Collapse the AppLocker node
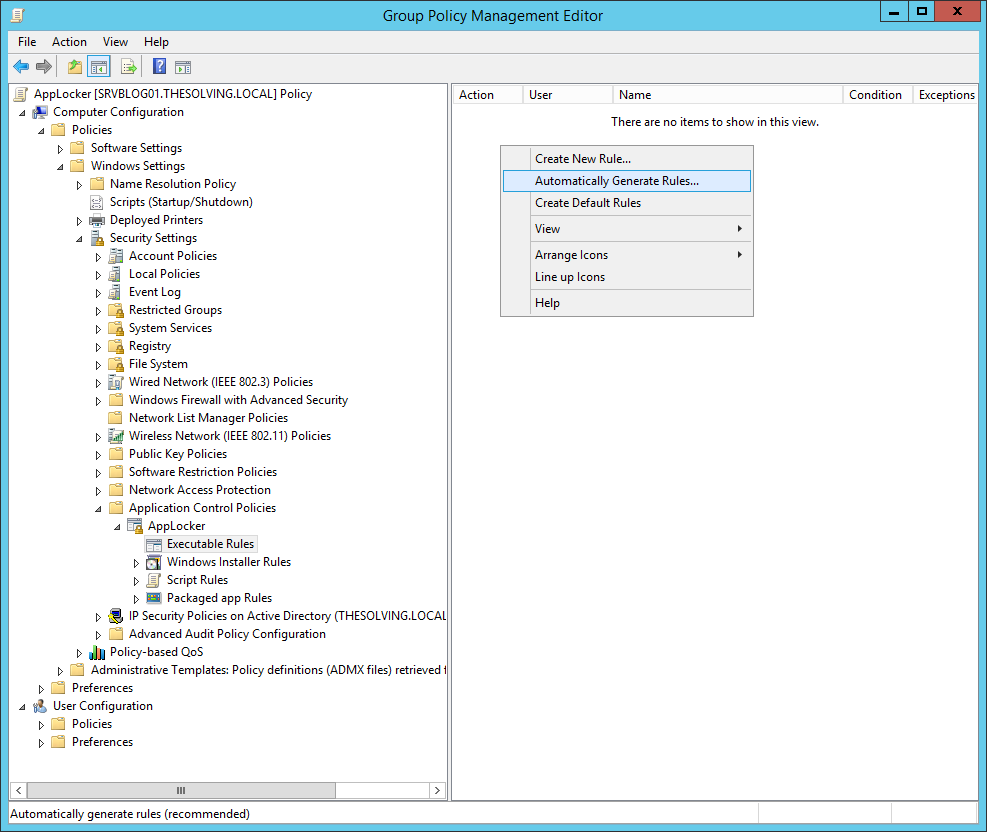Screen dimensions: 987x832 point(117,527)
